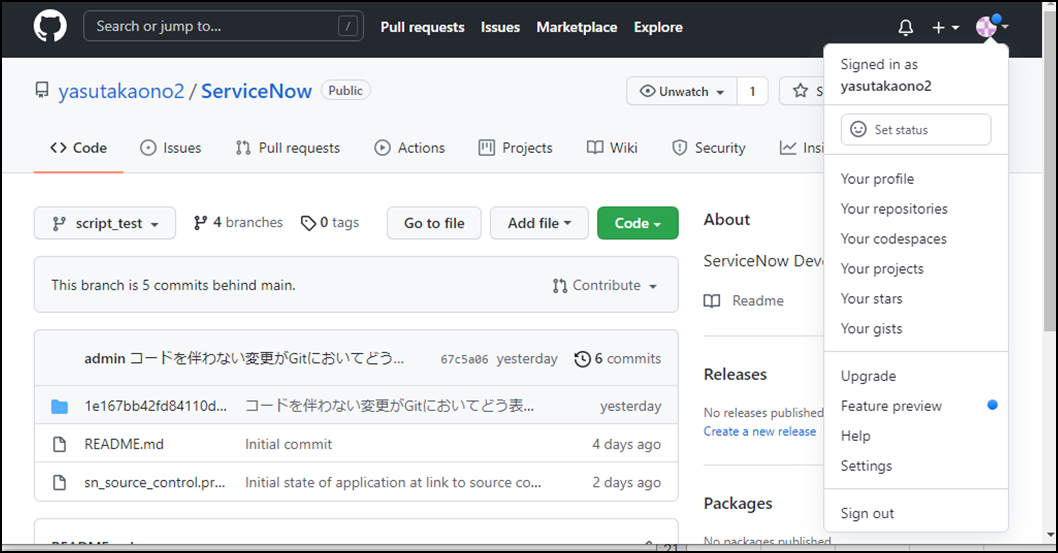Click the slash shortcut icon in search box
The width and height of the screenshot is (1058, 553).
[347, 26]
